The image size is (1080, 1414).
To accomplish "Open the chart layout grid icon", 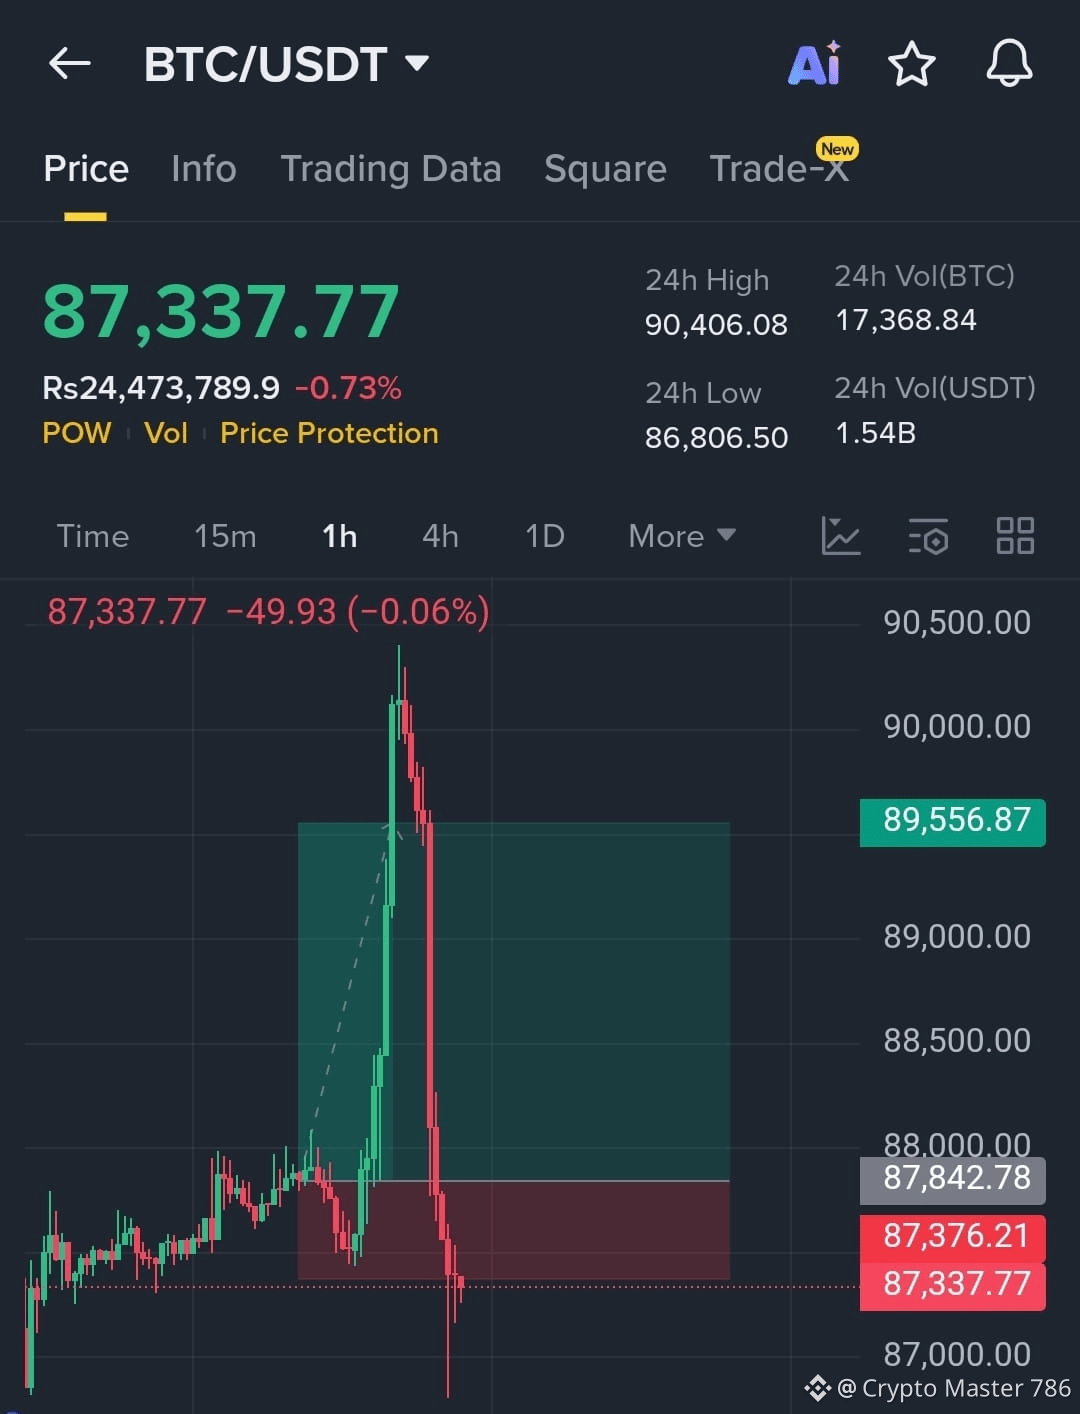I will pyautogui.click(x=1014, y=537).
